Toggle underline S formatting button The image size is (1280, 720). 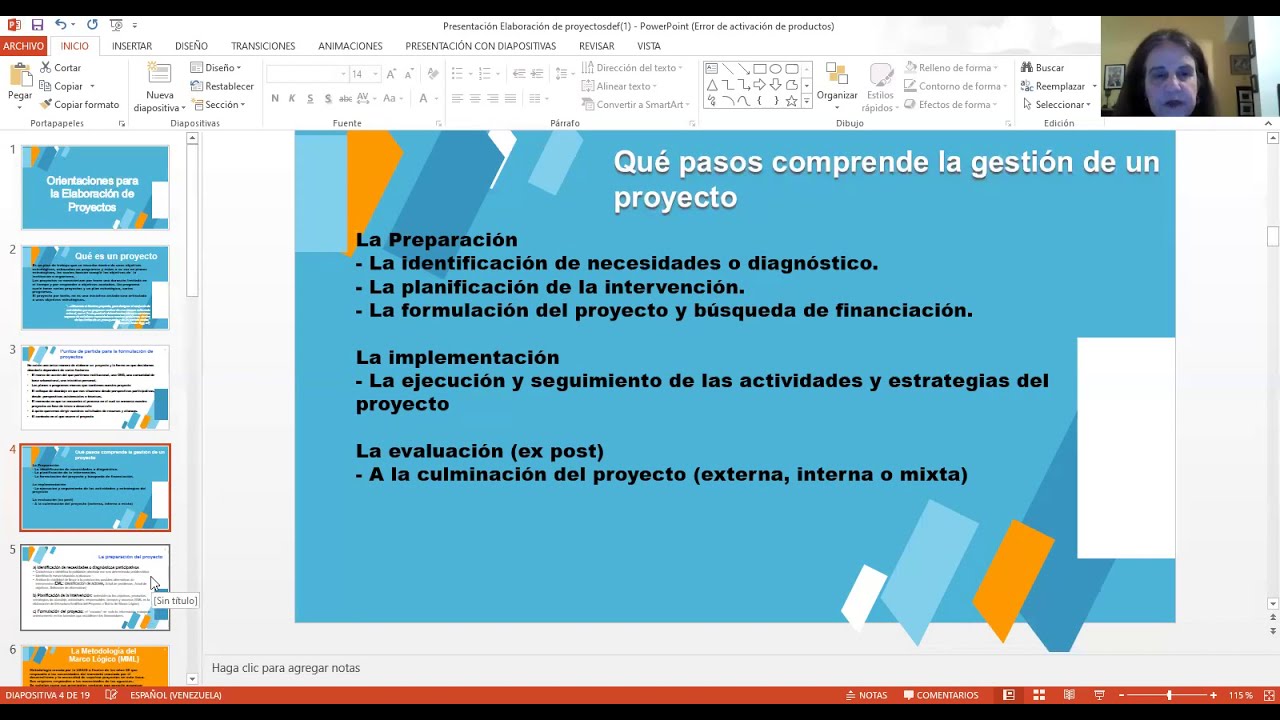point(310,98)
